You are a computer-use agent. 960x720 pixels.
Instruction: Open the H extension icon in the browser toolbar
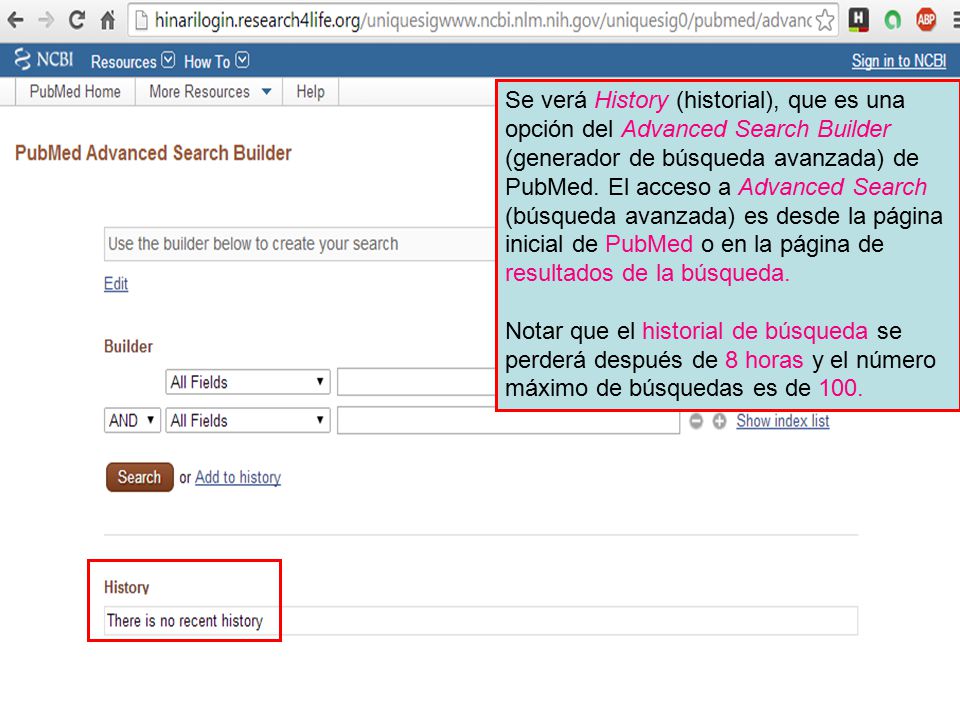859,20
